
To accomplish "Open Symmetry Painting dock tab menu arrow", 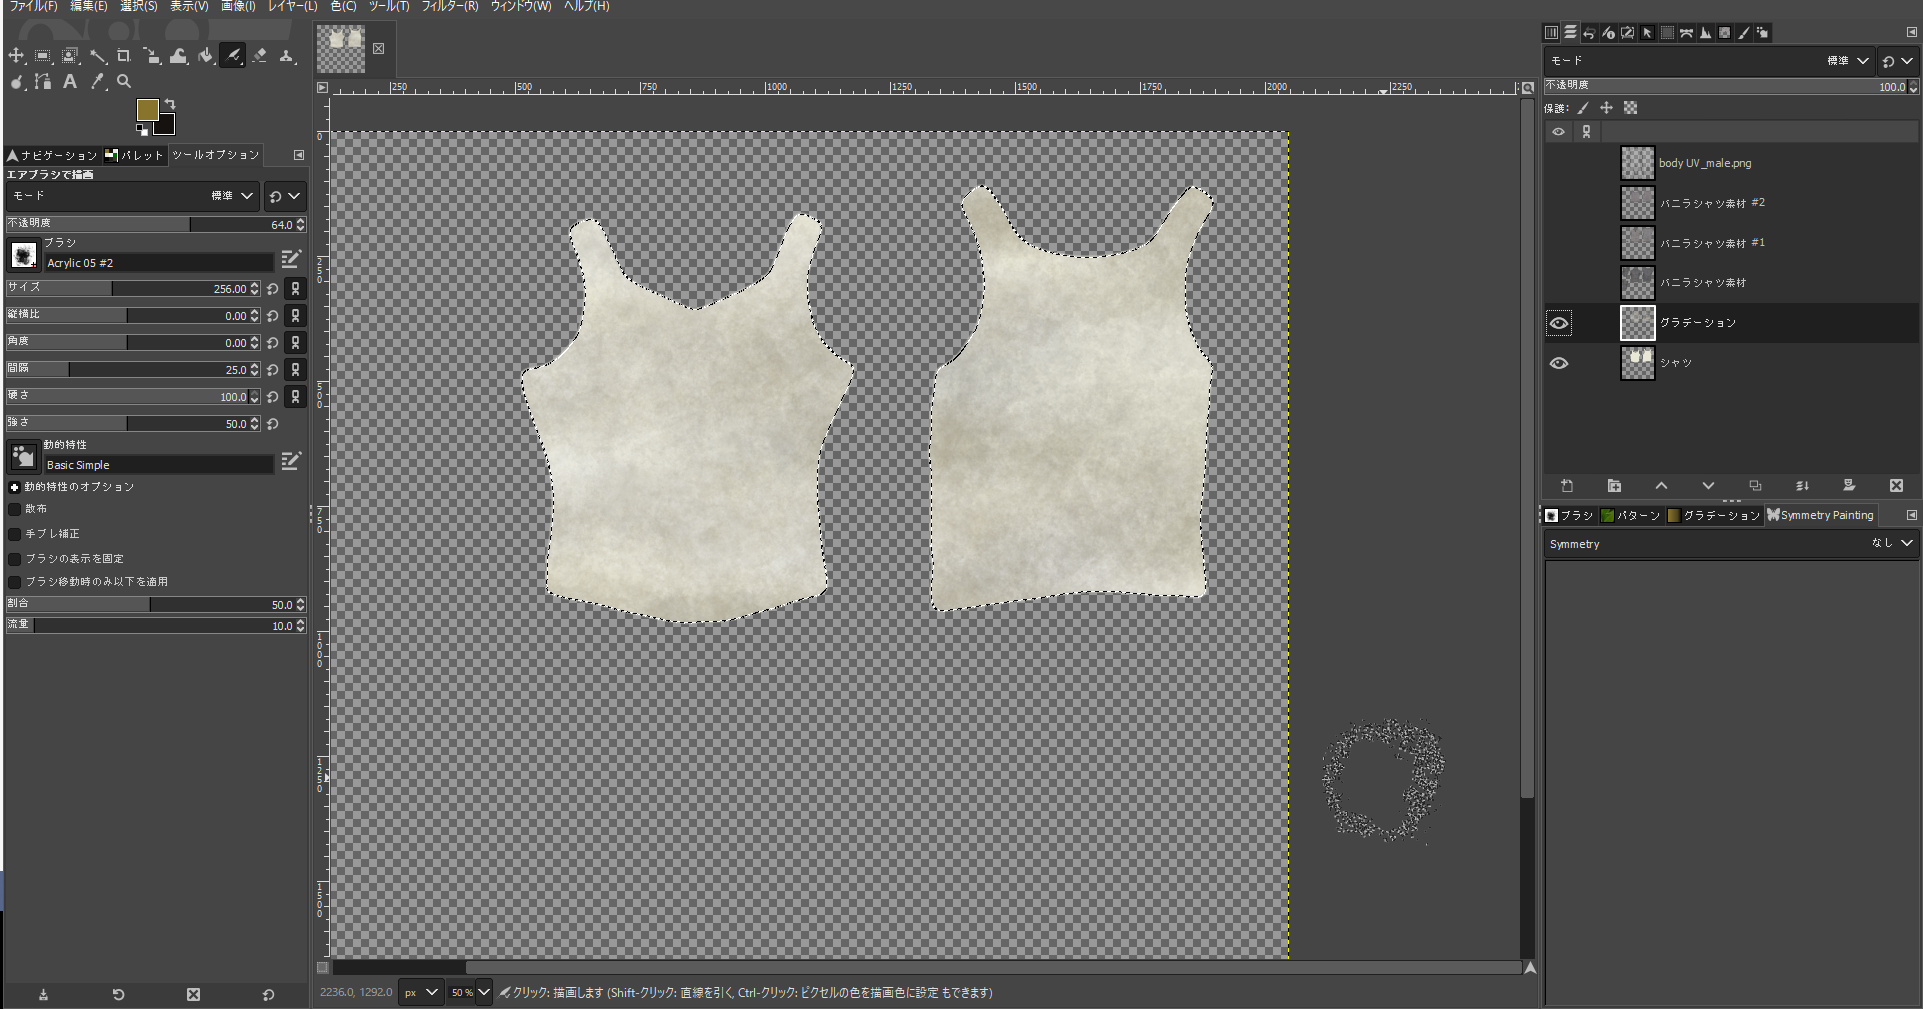I will coord(1911,515).
